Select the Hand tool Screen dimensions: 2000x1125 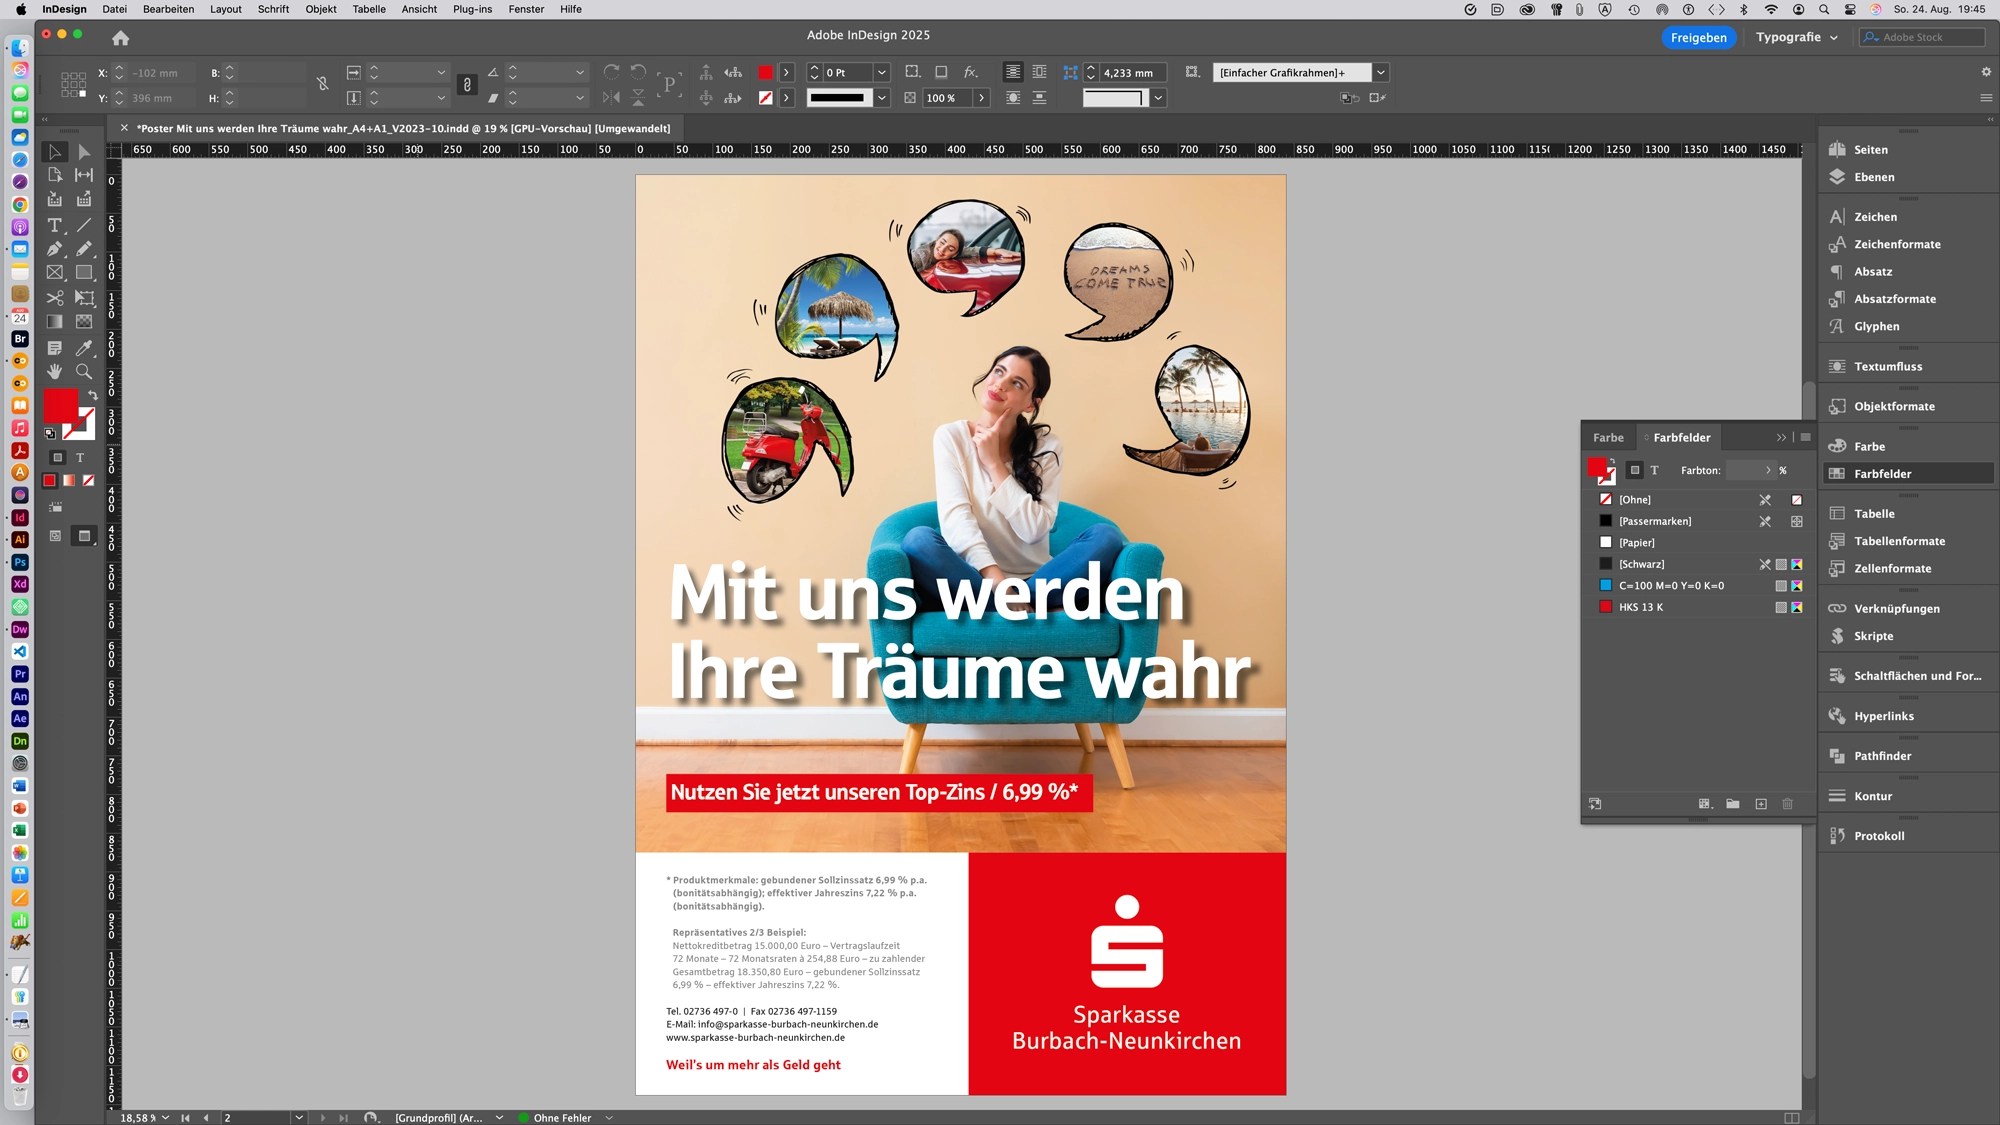coord(55,371)
